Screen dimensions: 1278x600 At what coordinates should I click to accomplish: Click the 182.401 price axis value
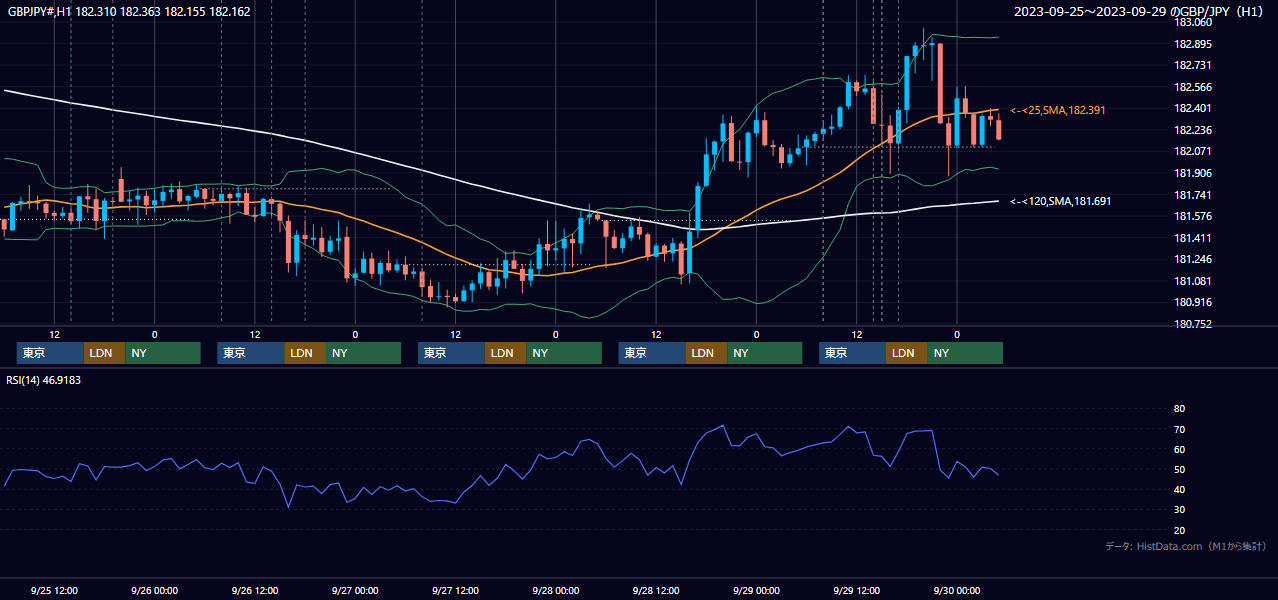pos(1192,108)
